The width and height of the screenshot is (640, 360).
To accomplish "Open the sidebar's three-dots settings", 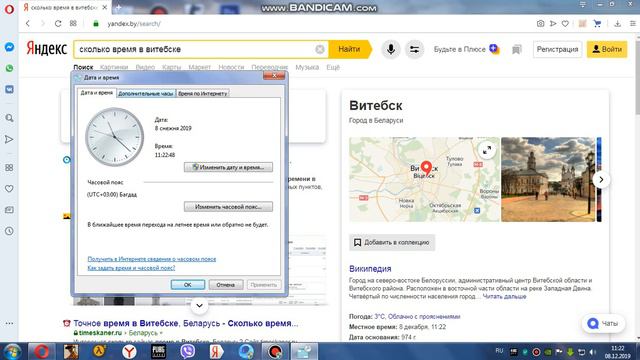I will coord(9,323).
